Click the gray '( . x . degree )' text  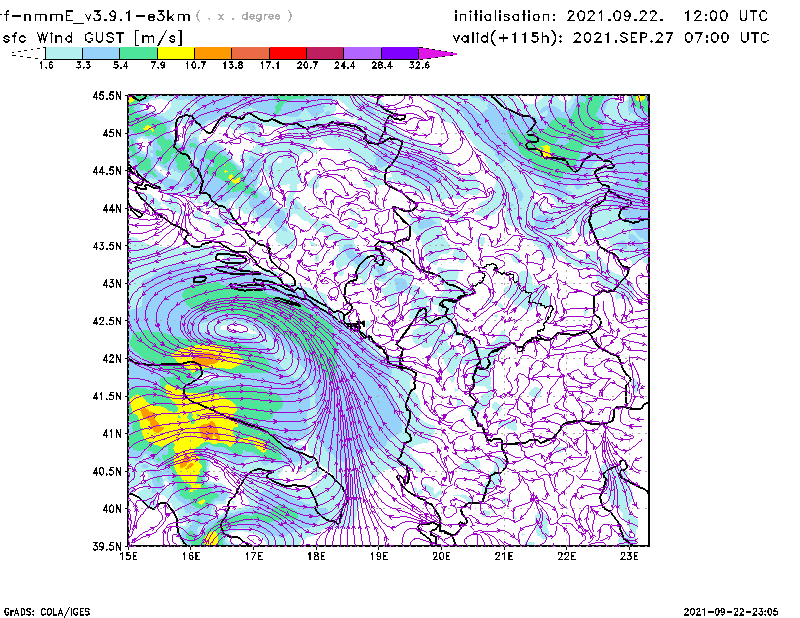click(244, 16)
